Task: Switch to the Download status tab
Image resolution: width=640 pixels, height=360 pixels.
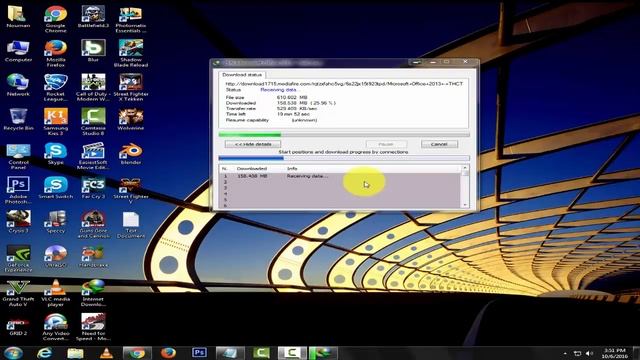Action: pos(242,75)
